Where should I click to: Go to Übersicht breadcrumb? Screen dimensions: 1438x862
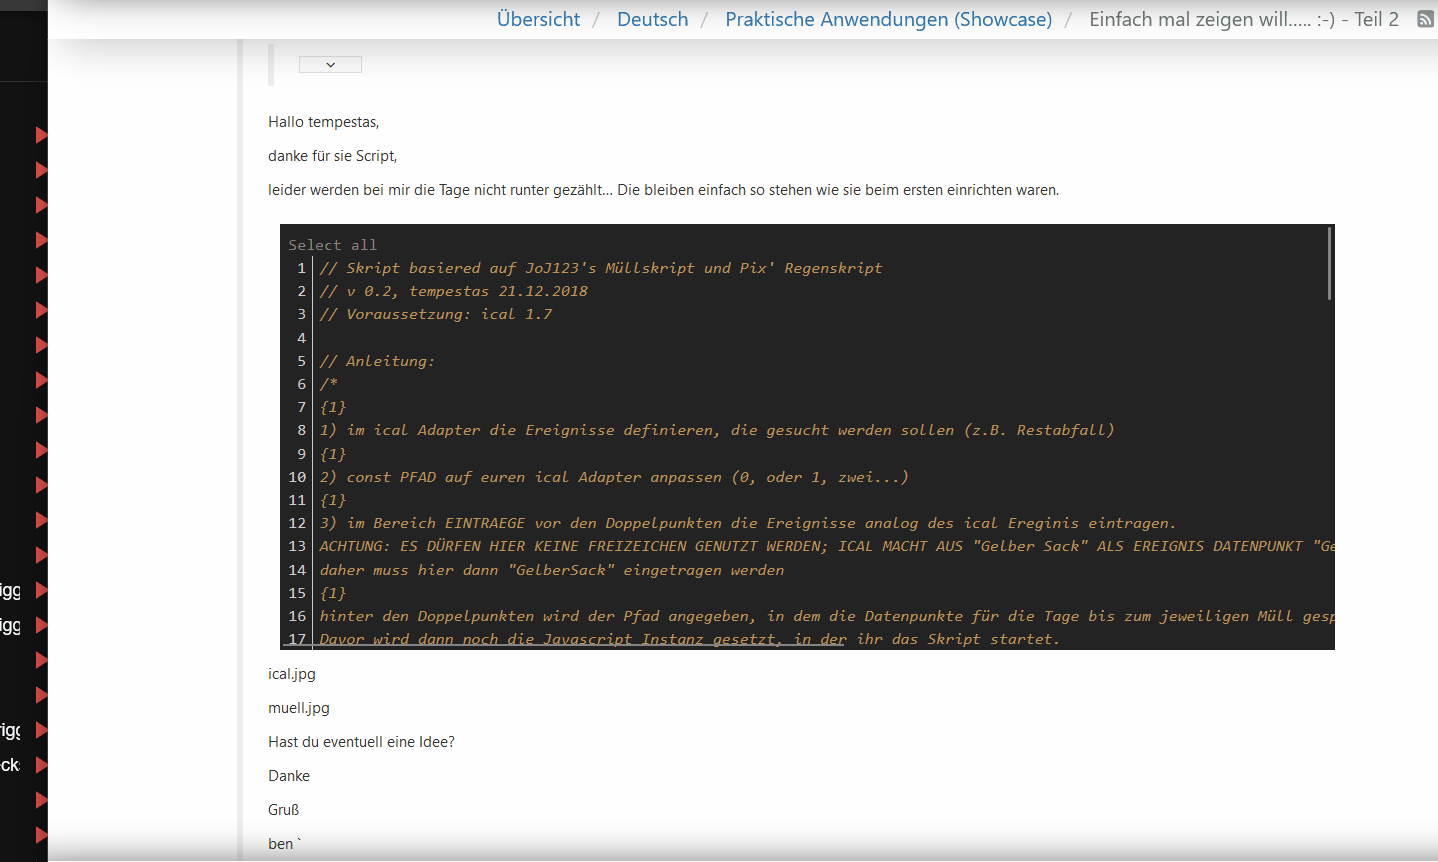538,19
